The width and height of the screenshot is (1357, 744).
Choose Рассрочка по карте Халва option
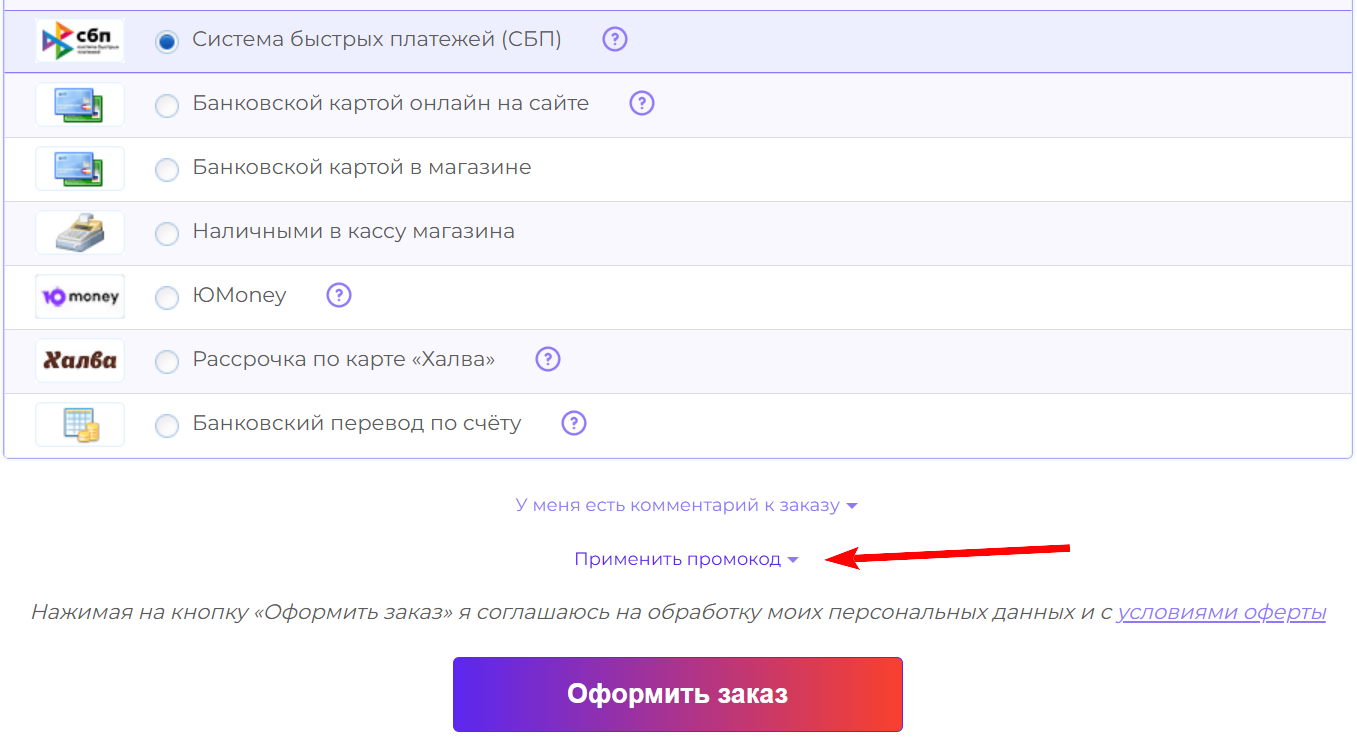coord(167,360)
